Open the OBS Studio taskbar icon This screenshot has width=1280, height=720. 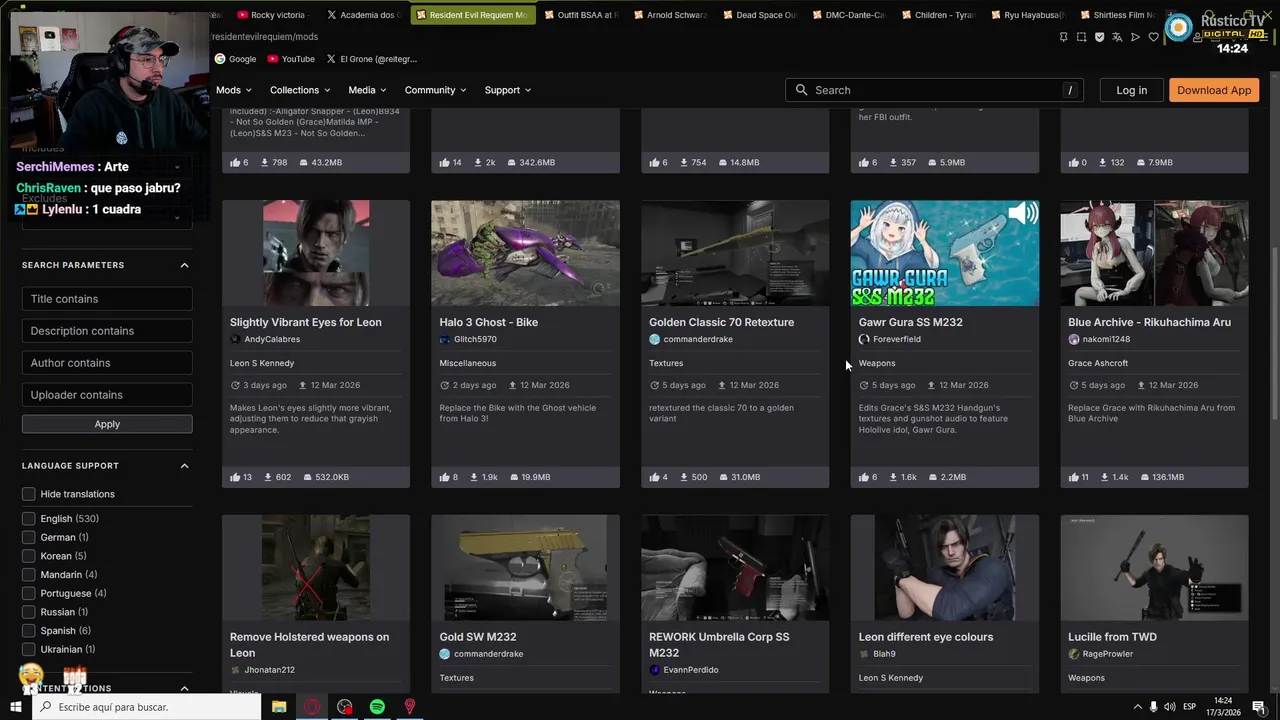click(345, 707)
